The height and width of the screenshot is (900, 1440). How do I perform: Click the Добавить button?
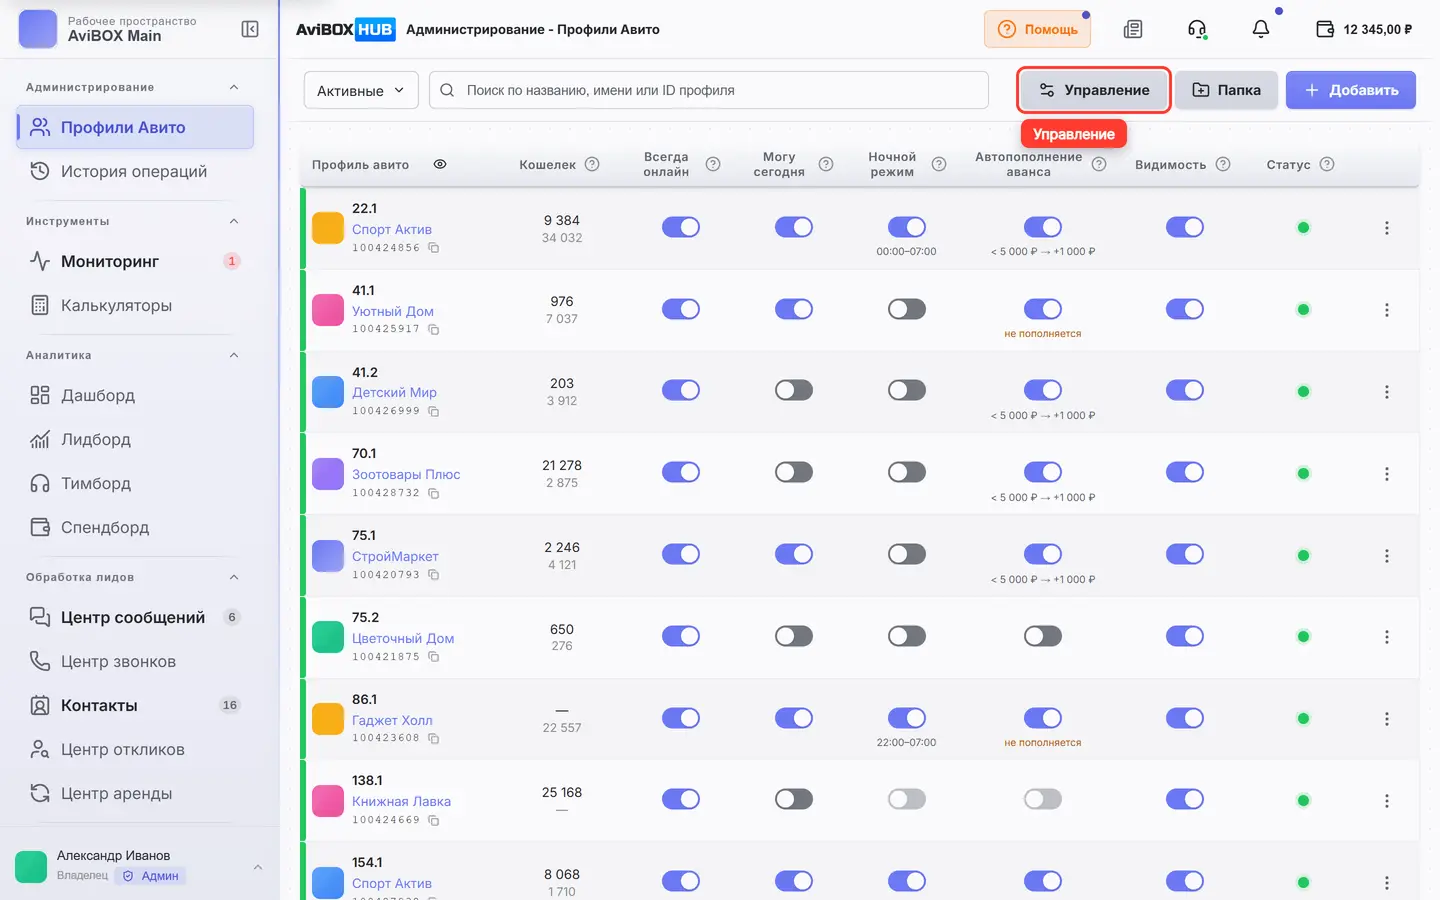point(1351,90)
